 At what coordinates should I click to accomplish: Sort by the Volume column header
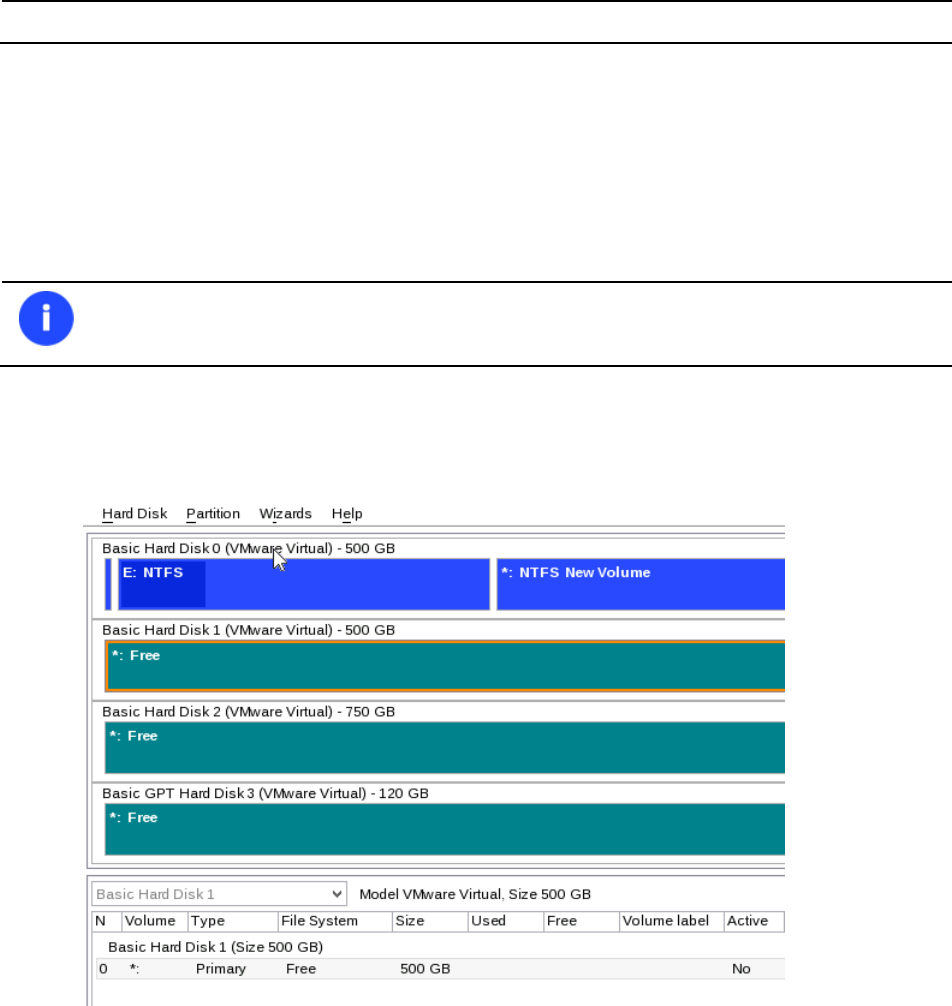pos(155,921)
